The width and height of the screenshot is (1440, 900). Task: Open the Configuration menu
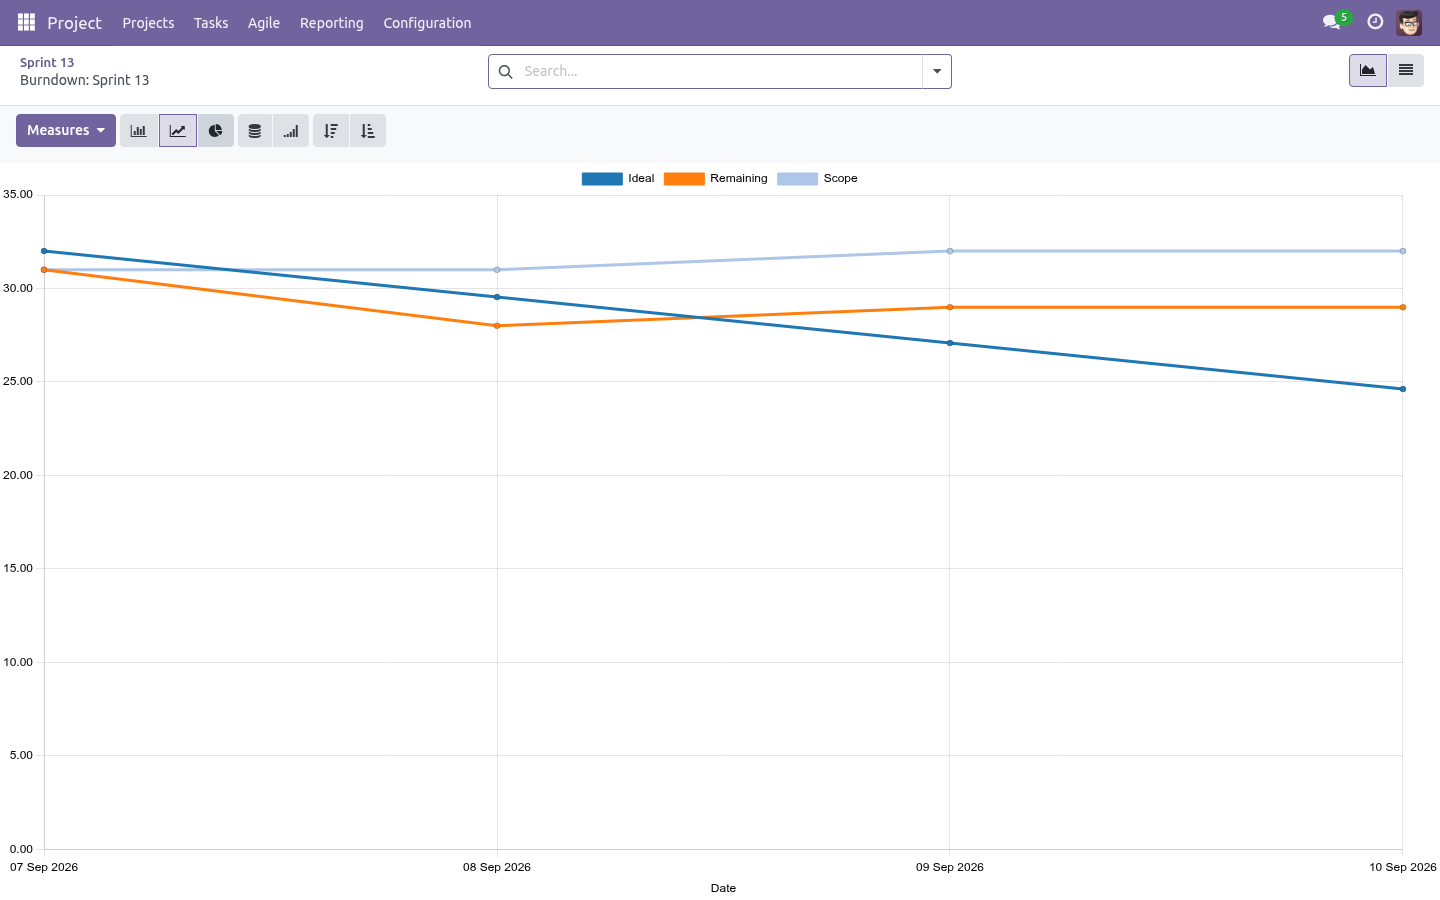tap(427, 23)
